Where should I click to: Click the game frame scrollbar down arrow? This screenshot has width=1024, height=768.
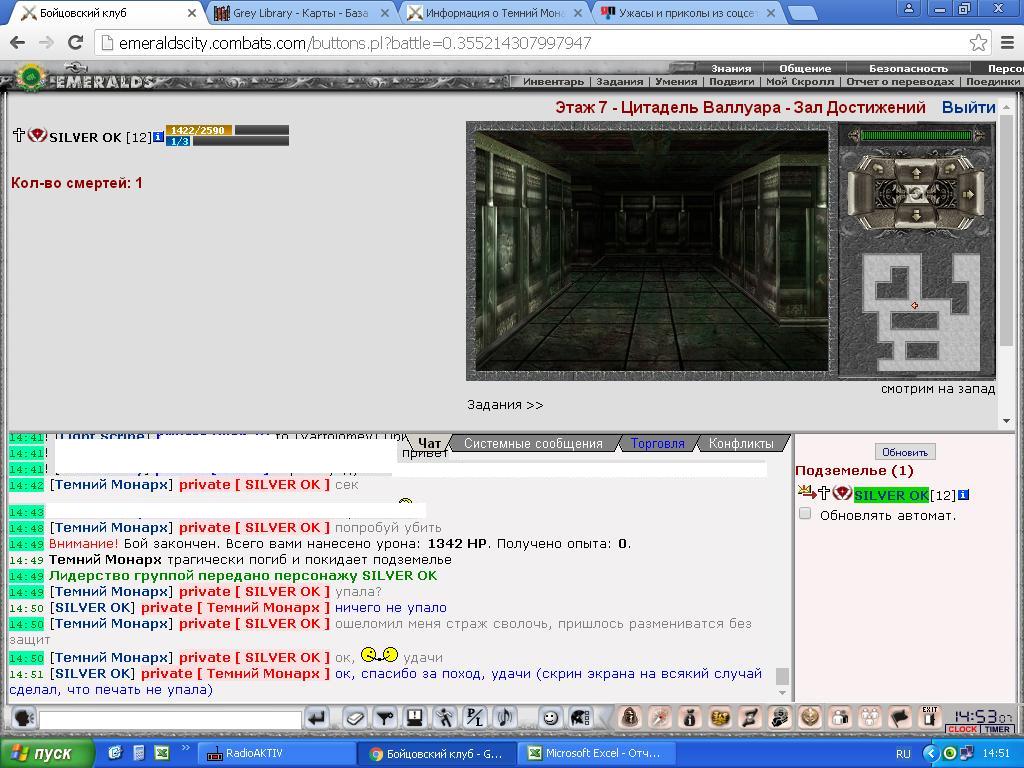(x=1006, y=421)
